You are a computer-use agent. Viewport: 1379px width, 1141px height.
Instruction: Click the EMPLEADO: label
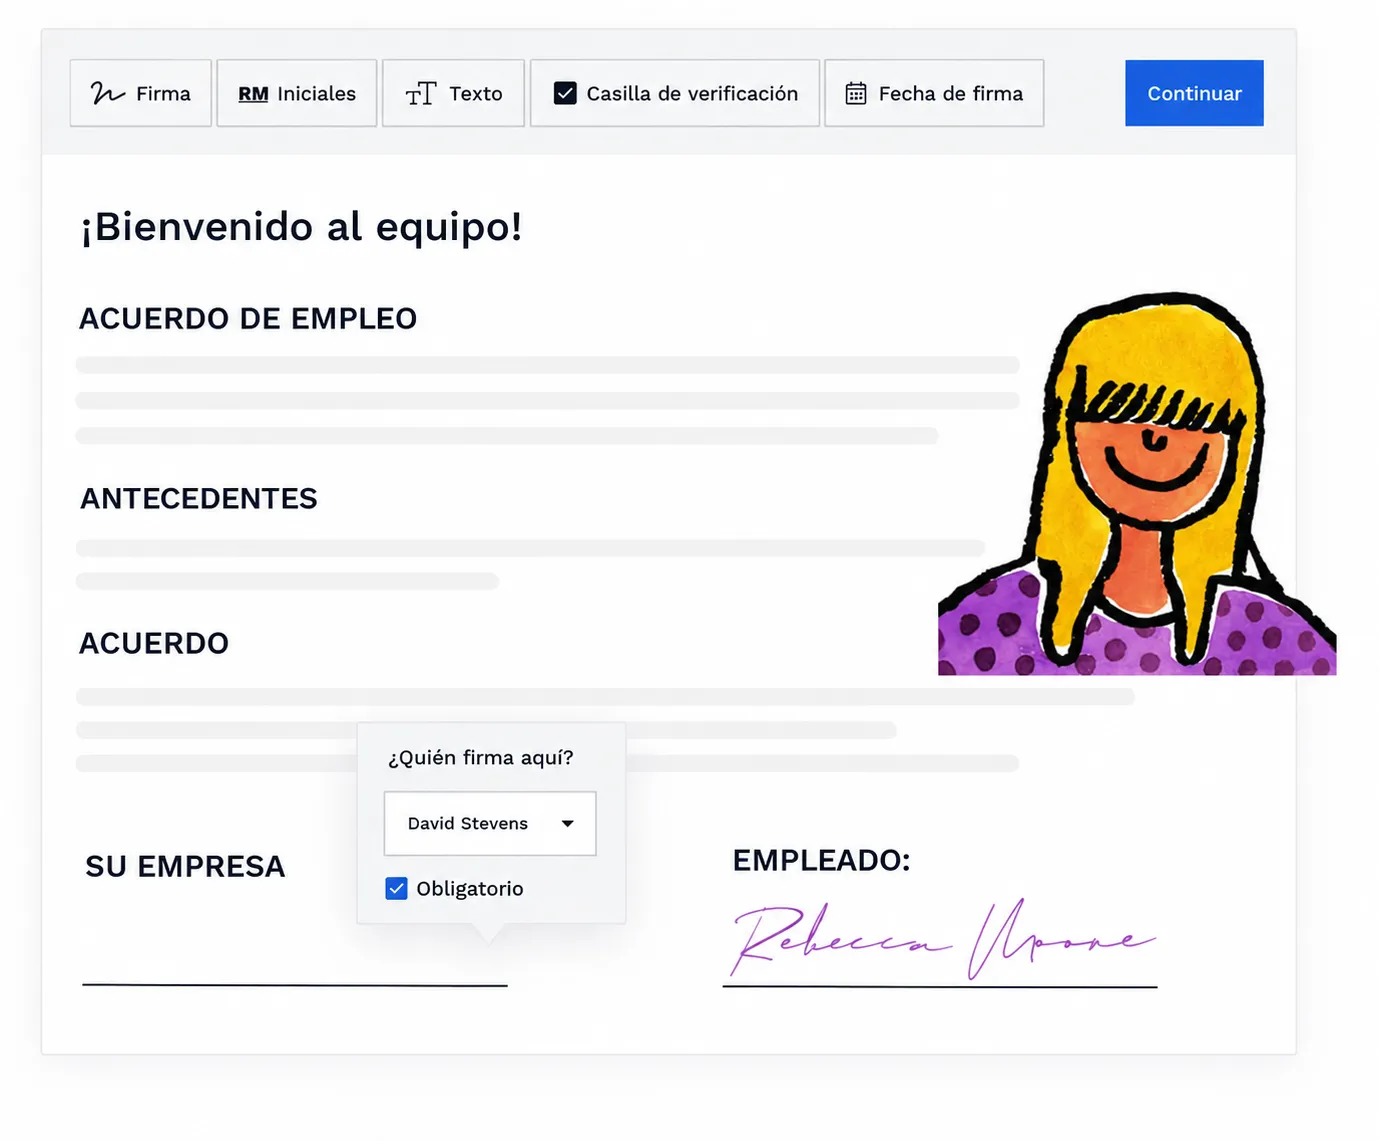[x=822, y=860]
